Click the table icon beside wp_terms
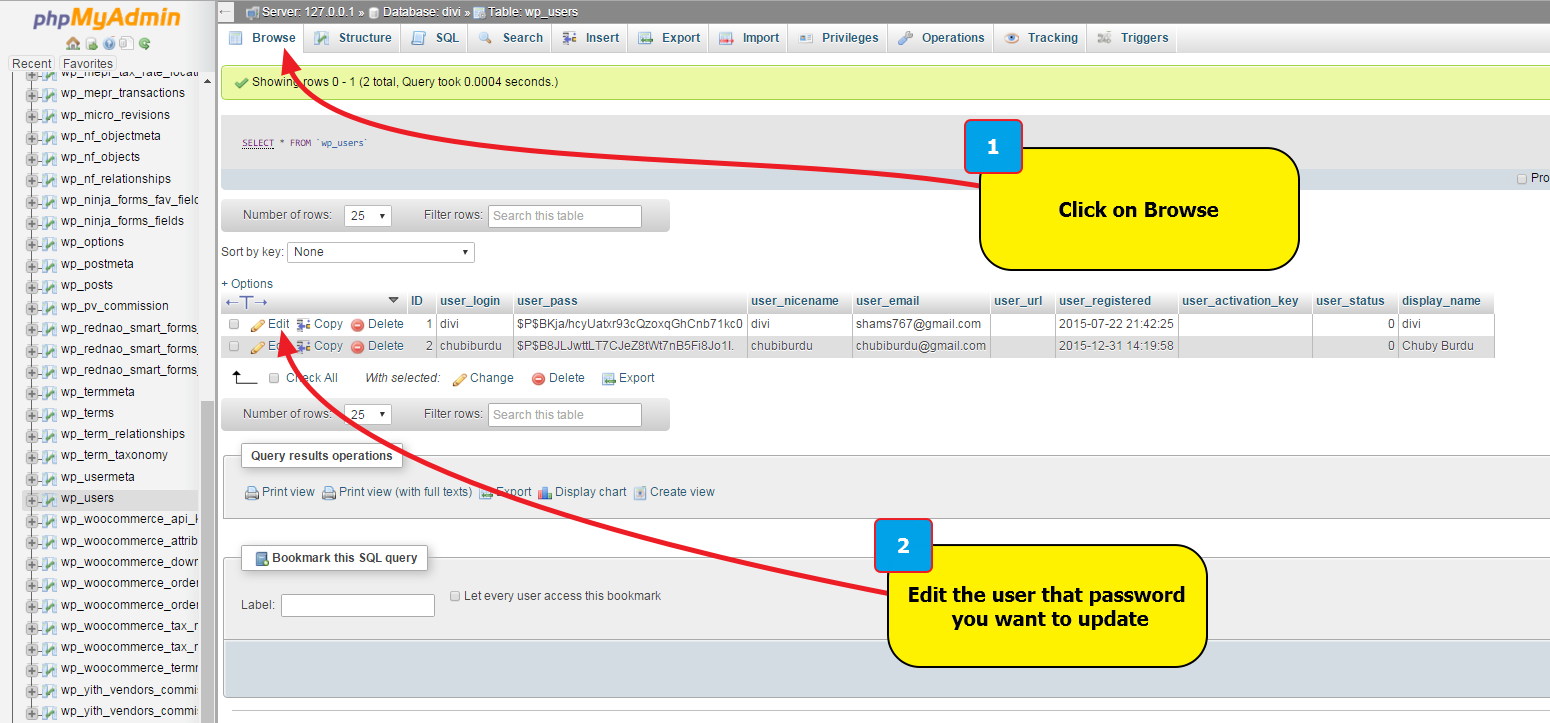The image size is (1550, 723). (x=49, y=414)
